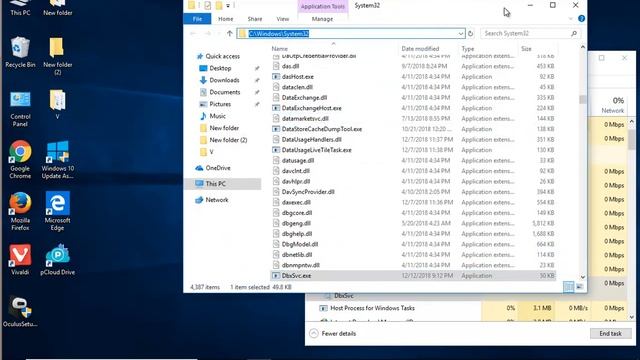Select Network in the navigation pane

pyautogui.click(x=217, y=200)
